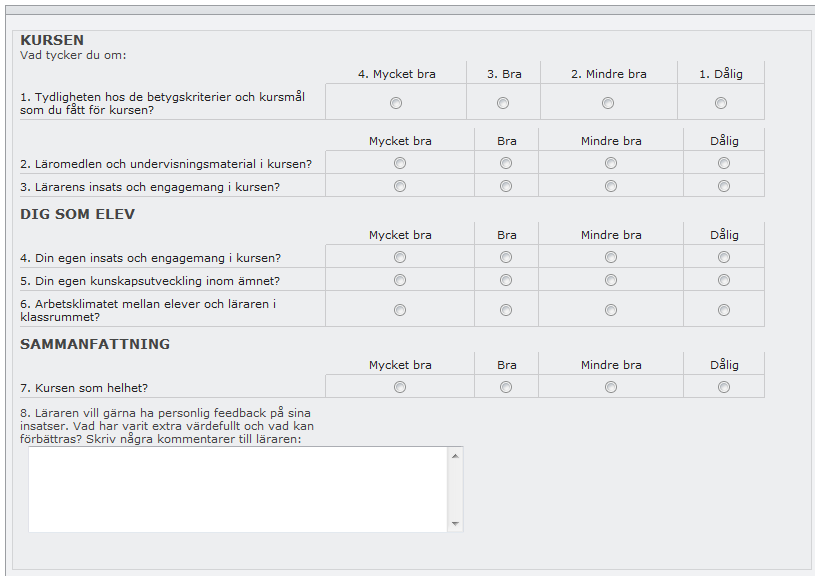Pick "Mycket bra" for Din egen insats
Viewport: 815px width, 576px height.
[400, 258]
